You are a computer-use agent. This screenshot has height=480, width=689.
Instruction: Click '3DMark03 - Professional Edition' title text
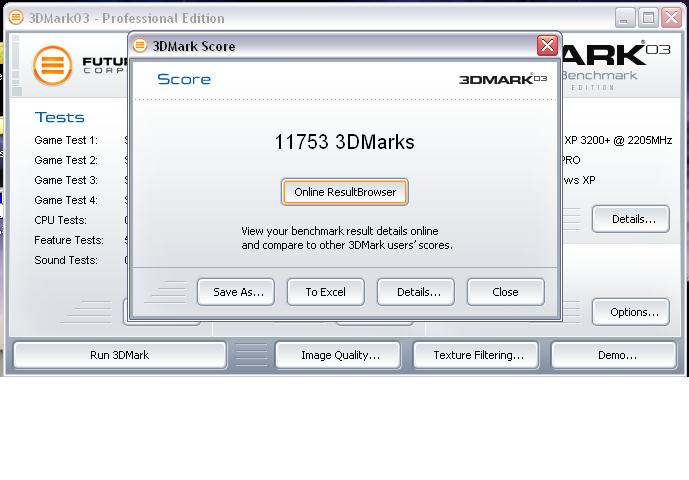click(127, 18)
